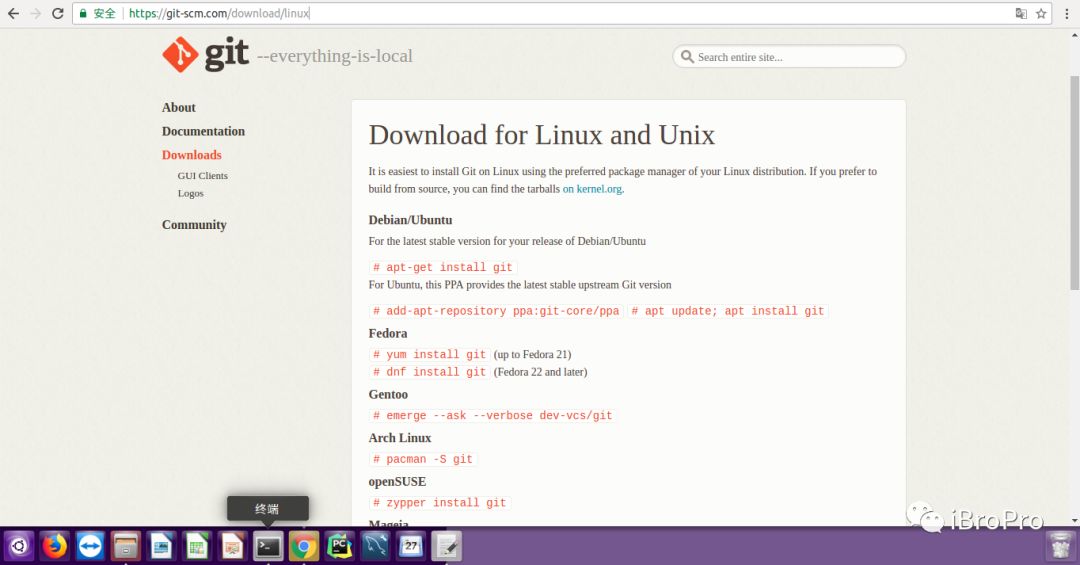The image size is (1080, 565).
Task: Click the '# pacman -S git' command
Action: click(x=423, y=459)
